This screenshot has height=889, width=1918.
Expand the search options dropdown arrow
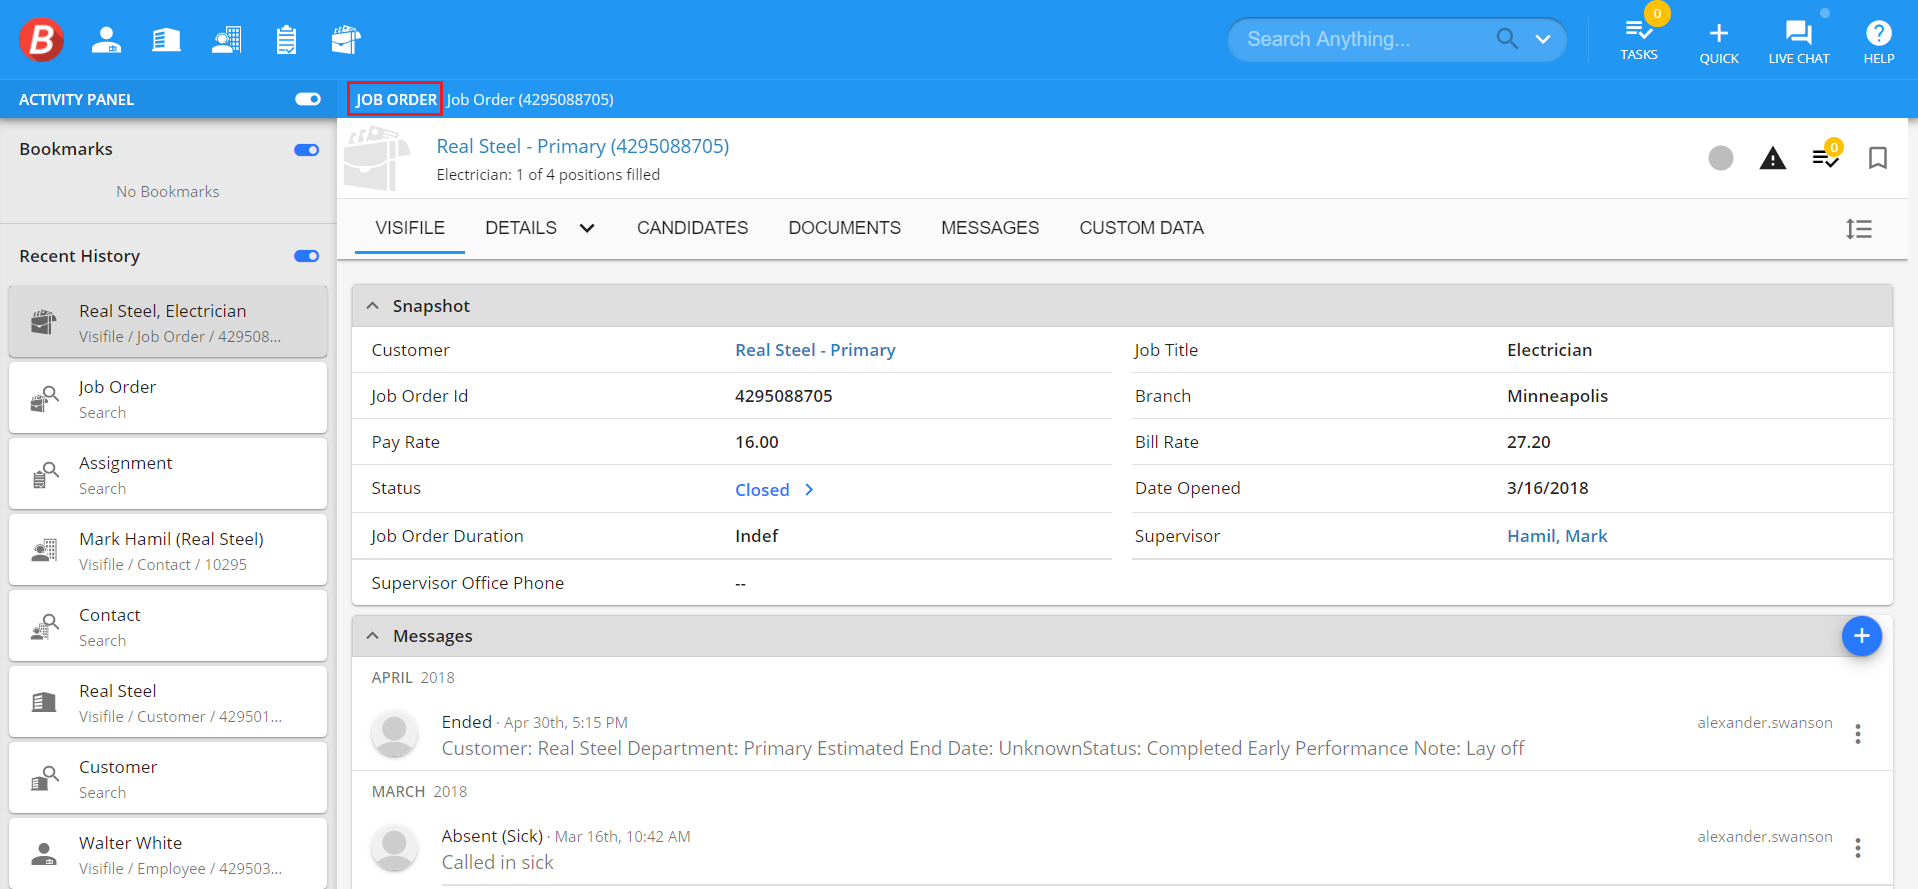click(x=1543, y=40)
